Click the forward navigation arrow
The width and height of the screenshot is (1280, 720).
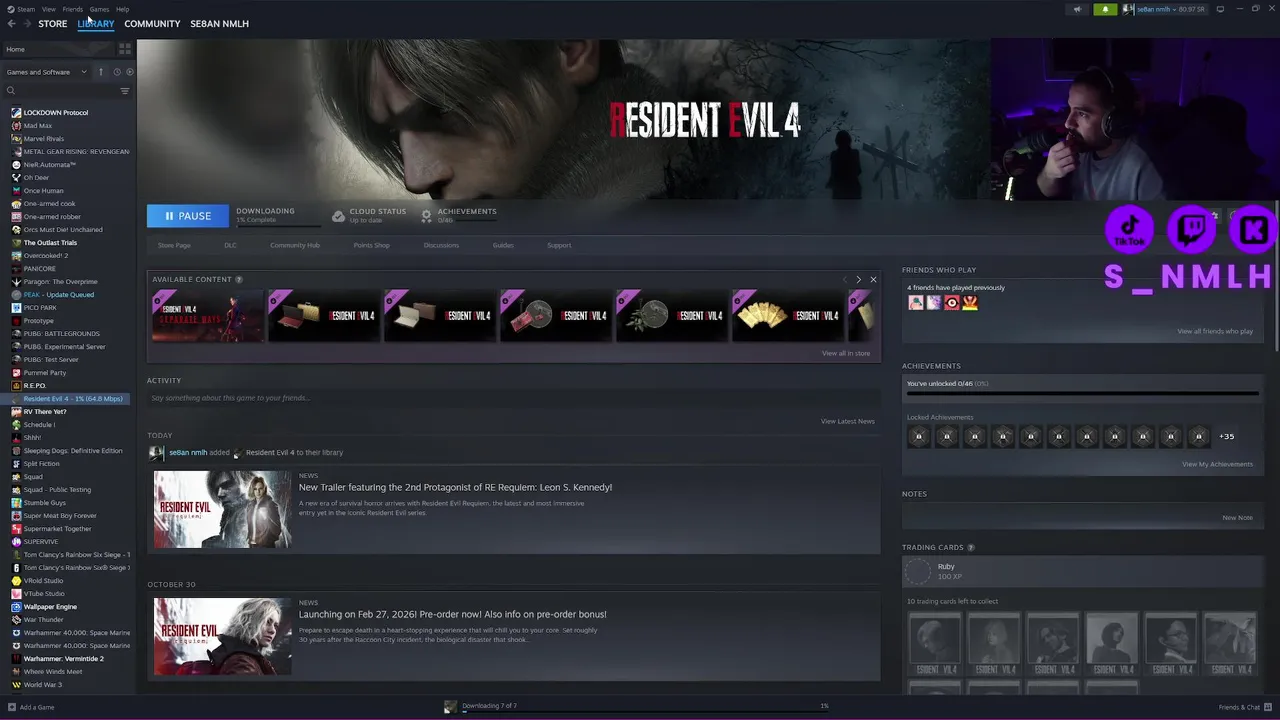[26, 23]
